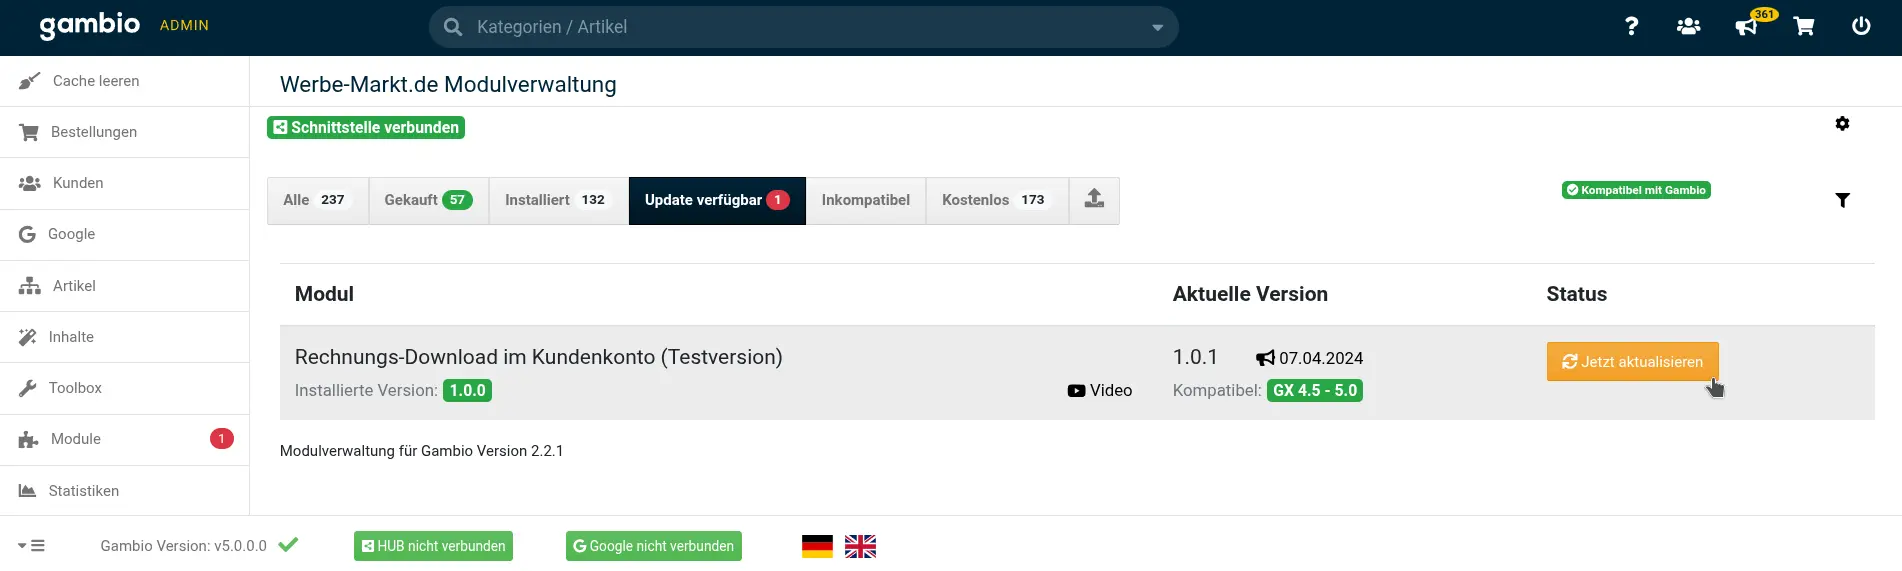Focus the Kategorien / Artikel search field
The image size is (1902, 571).
804,27
